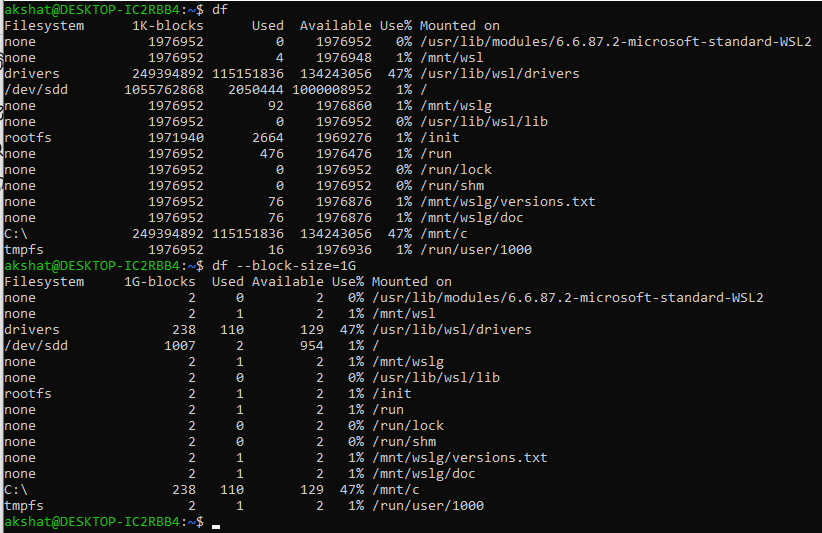Click the '/mnt/wslg/versions.txt' path in the first table
822x533 pixels.
(x=507, y=202)
